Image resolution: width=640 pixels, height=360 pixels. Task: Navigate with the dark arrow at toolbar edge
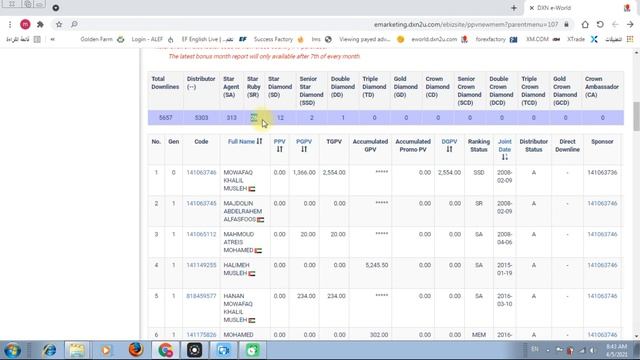coord(630,24)
